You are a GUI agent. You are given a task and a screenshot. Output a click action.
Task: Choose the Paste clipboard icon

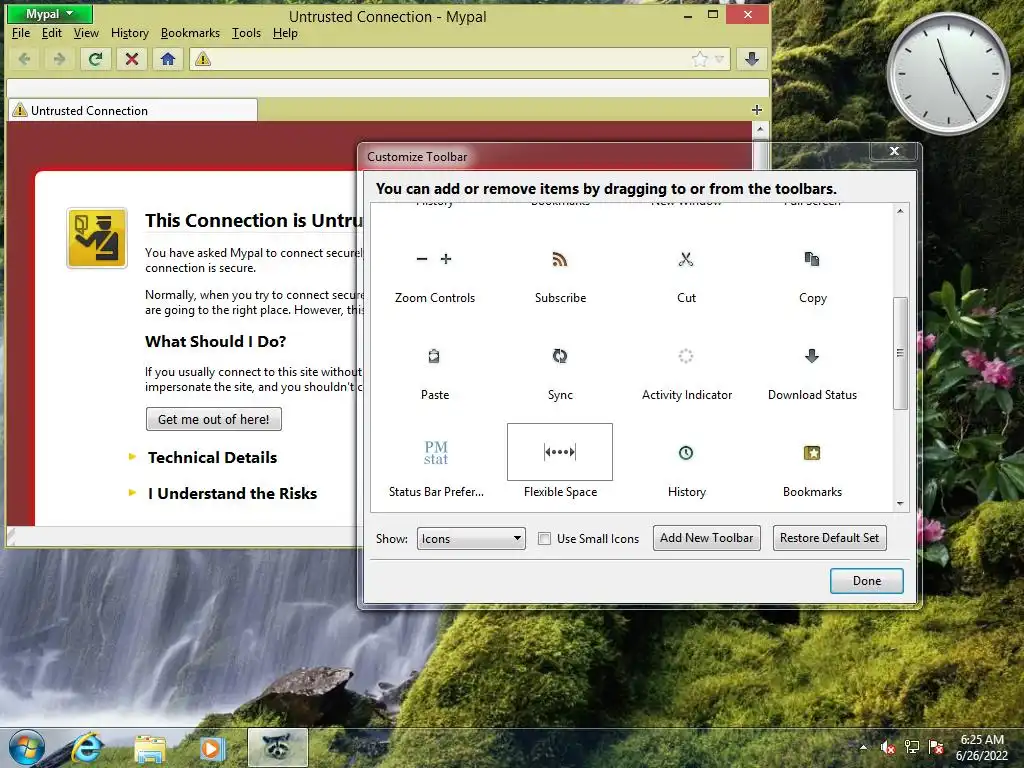pyautogui.click(x=434, y=356)
